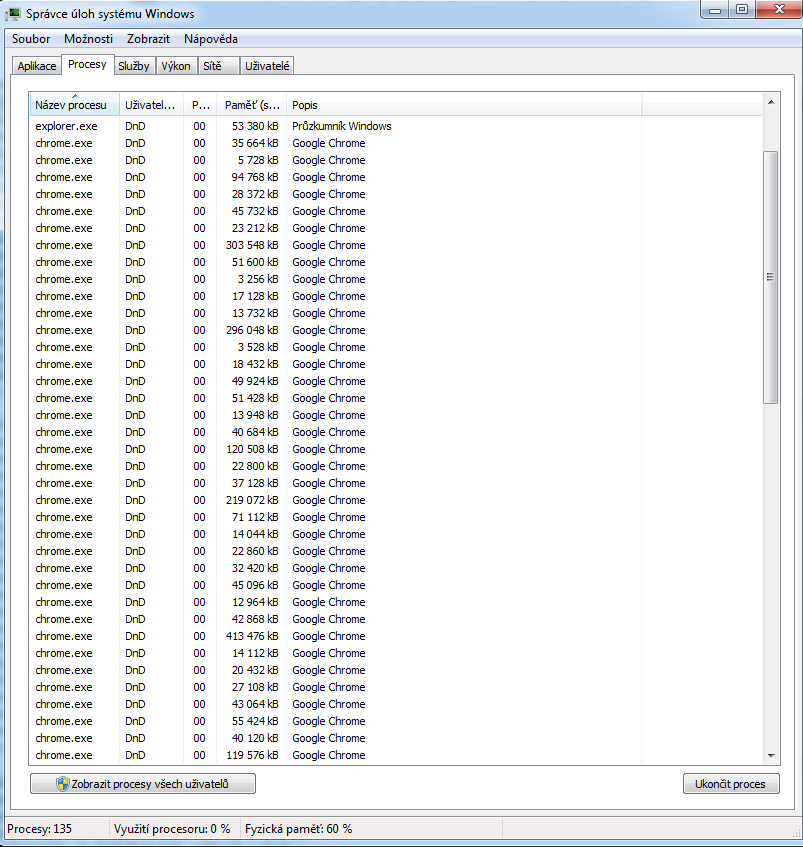This screenshot has width=803, height=847.
Task: Select chrome.exe row using 49 924 kB
Action: coord(336,381)
